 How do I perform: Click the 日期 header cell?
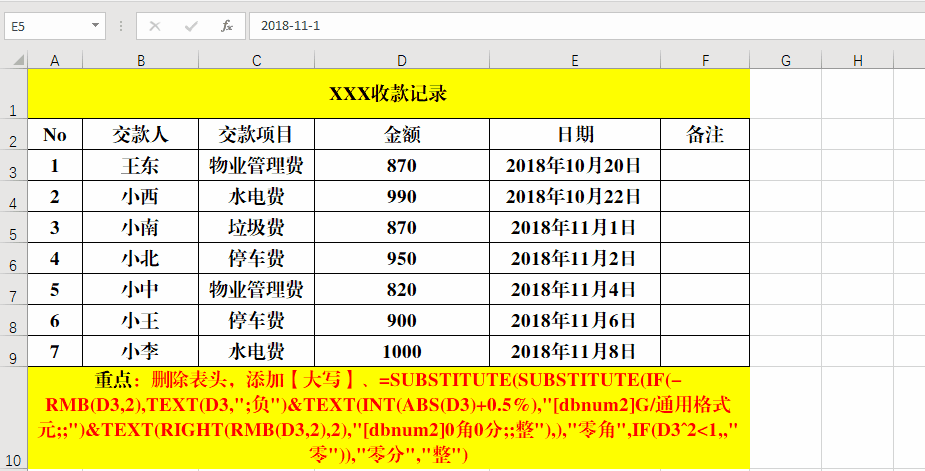[x=575, y=134]
